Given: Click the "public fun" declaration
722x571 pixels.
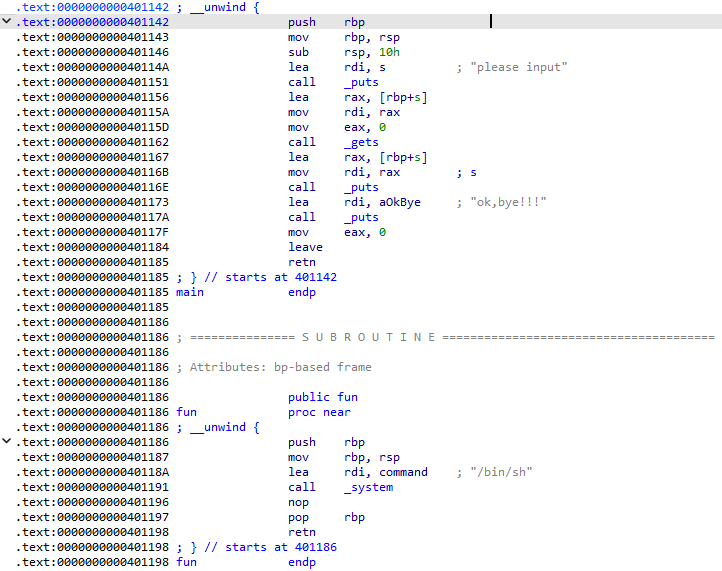Looking at the screenshot, I should point(322,397).
